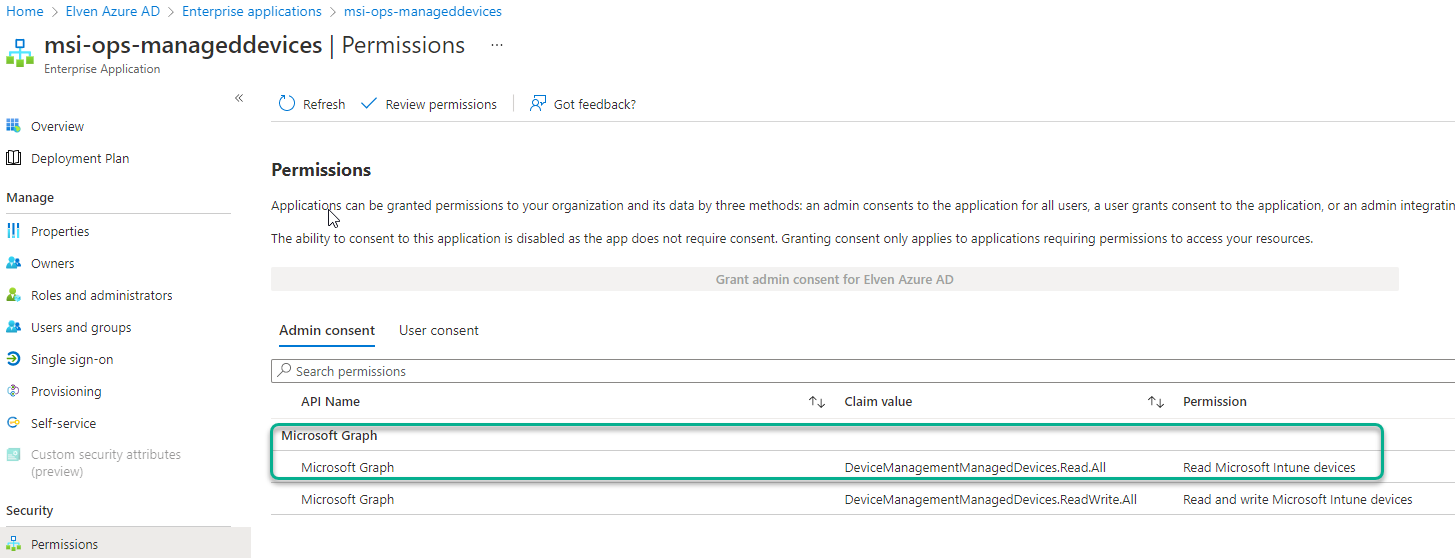This screenshot has width=1455, height=558.
Task: Open the more options ellipsis next to the title
Action: pyautogui.click(x=497, y=46)
